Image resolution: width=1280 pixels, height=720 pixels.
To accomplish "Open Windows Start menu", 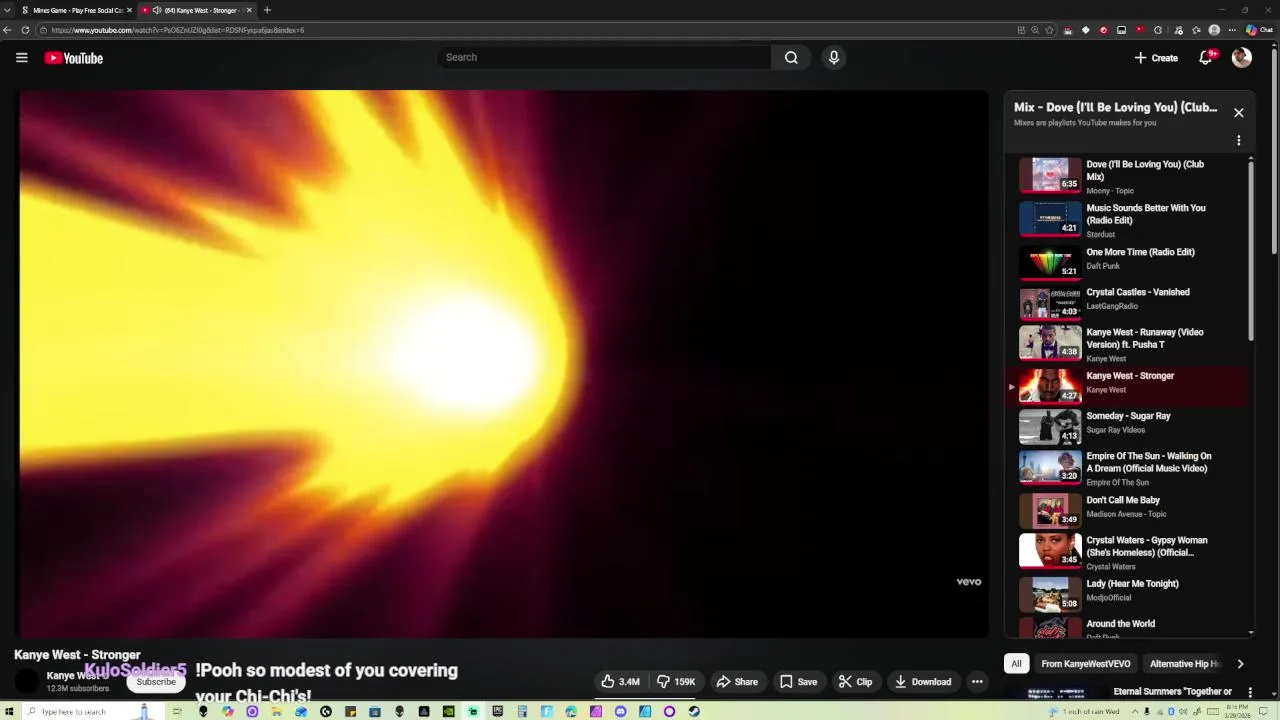I will pyautogui.click(x=8, y=712).
